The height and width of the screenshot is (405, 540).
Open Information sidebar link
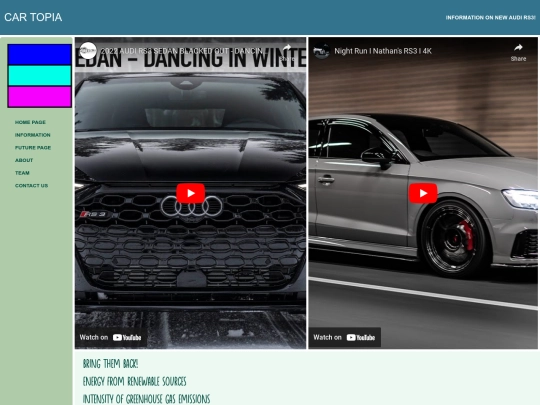coord(33,135)
